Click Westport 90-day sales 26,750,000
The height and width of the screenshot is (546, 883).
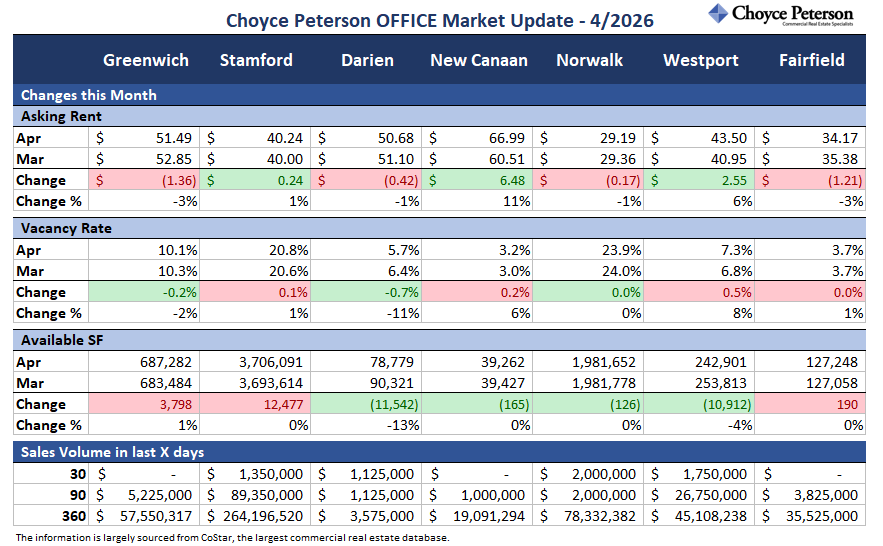click(x=711, y=495)
